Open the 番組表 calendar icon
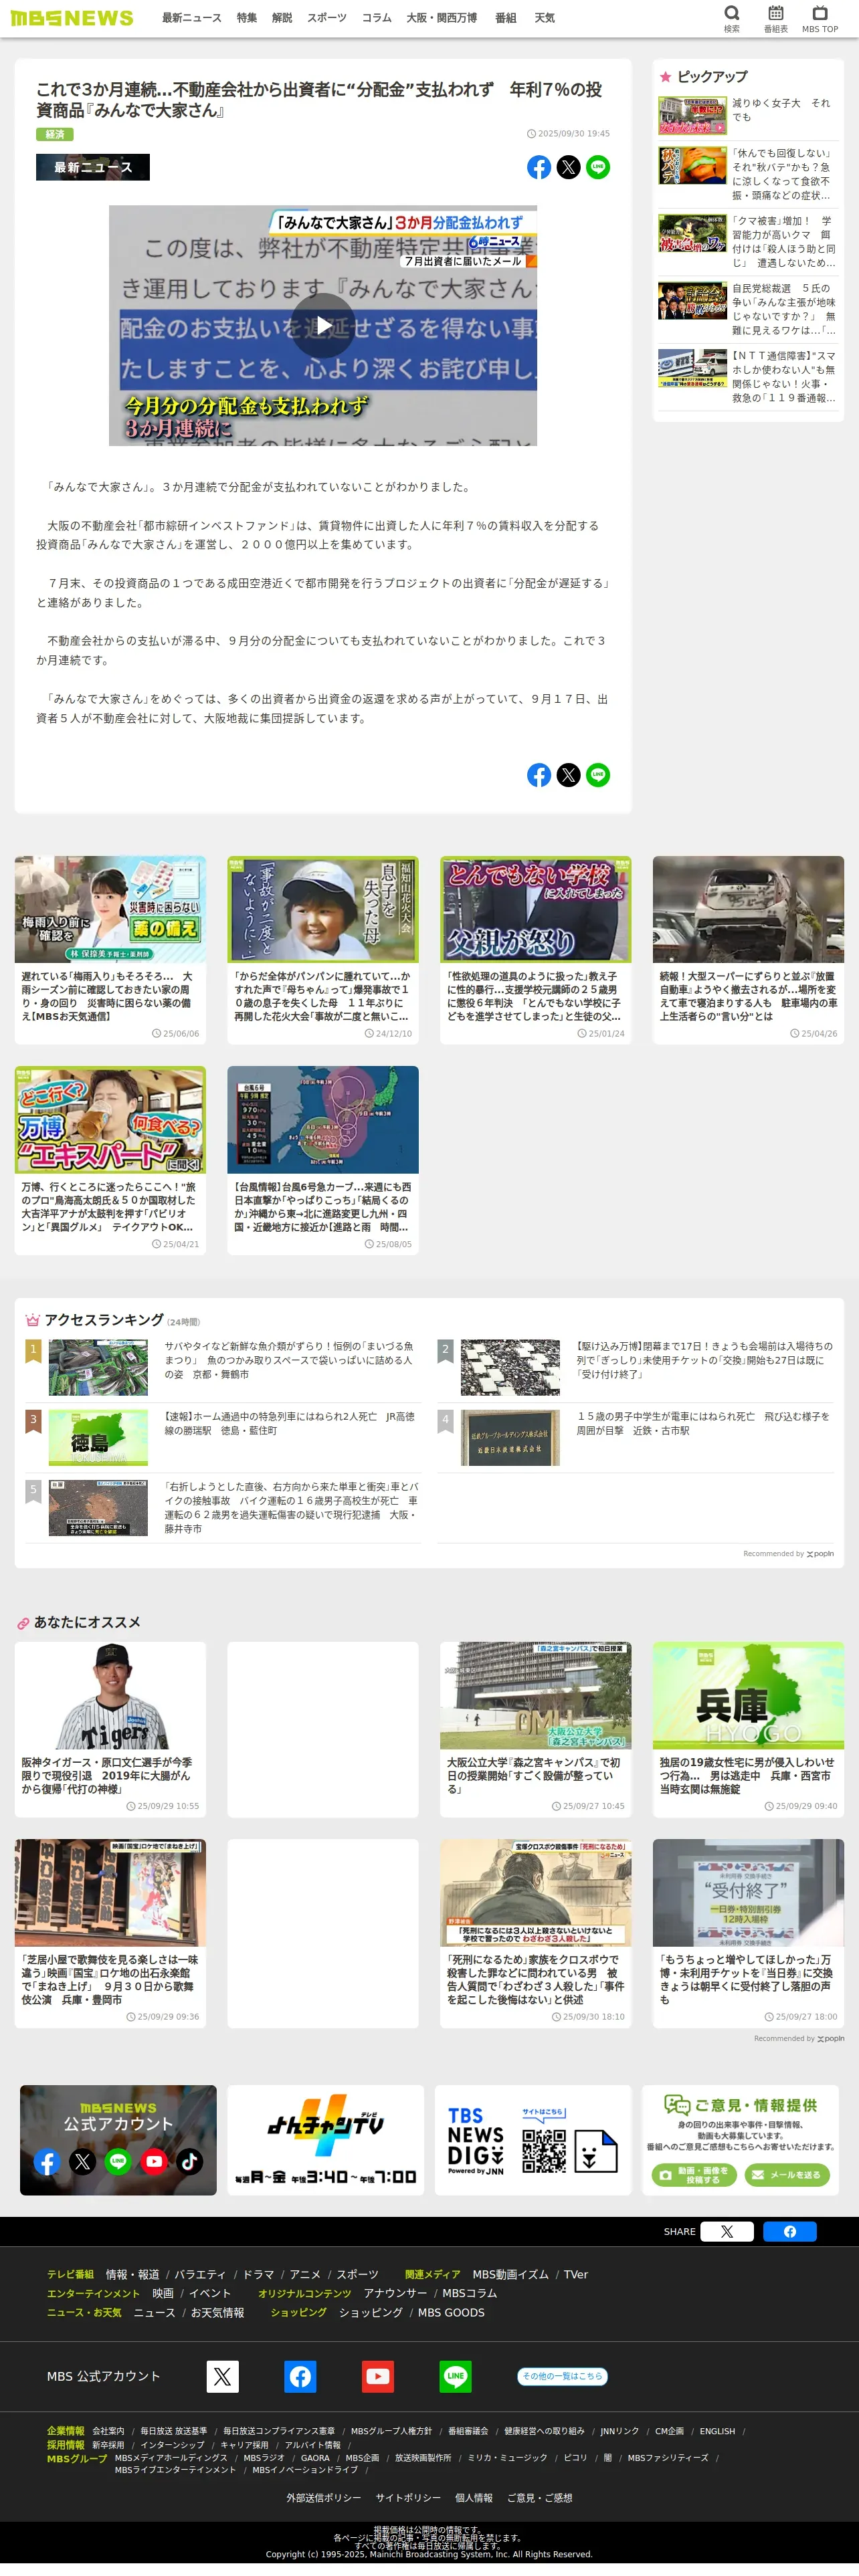 click(x=776, y=17)
